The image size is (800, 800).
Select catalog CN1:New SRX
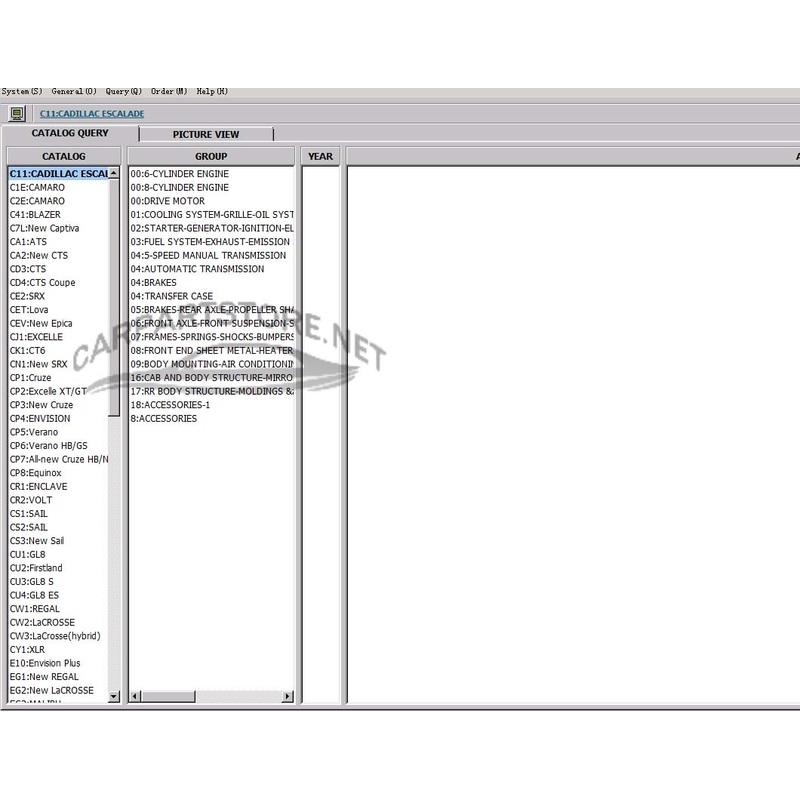pyautogui.click(x=39, y=364)
